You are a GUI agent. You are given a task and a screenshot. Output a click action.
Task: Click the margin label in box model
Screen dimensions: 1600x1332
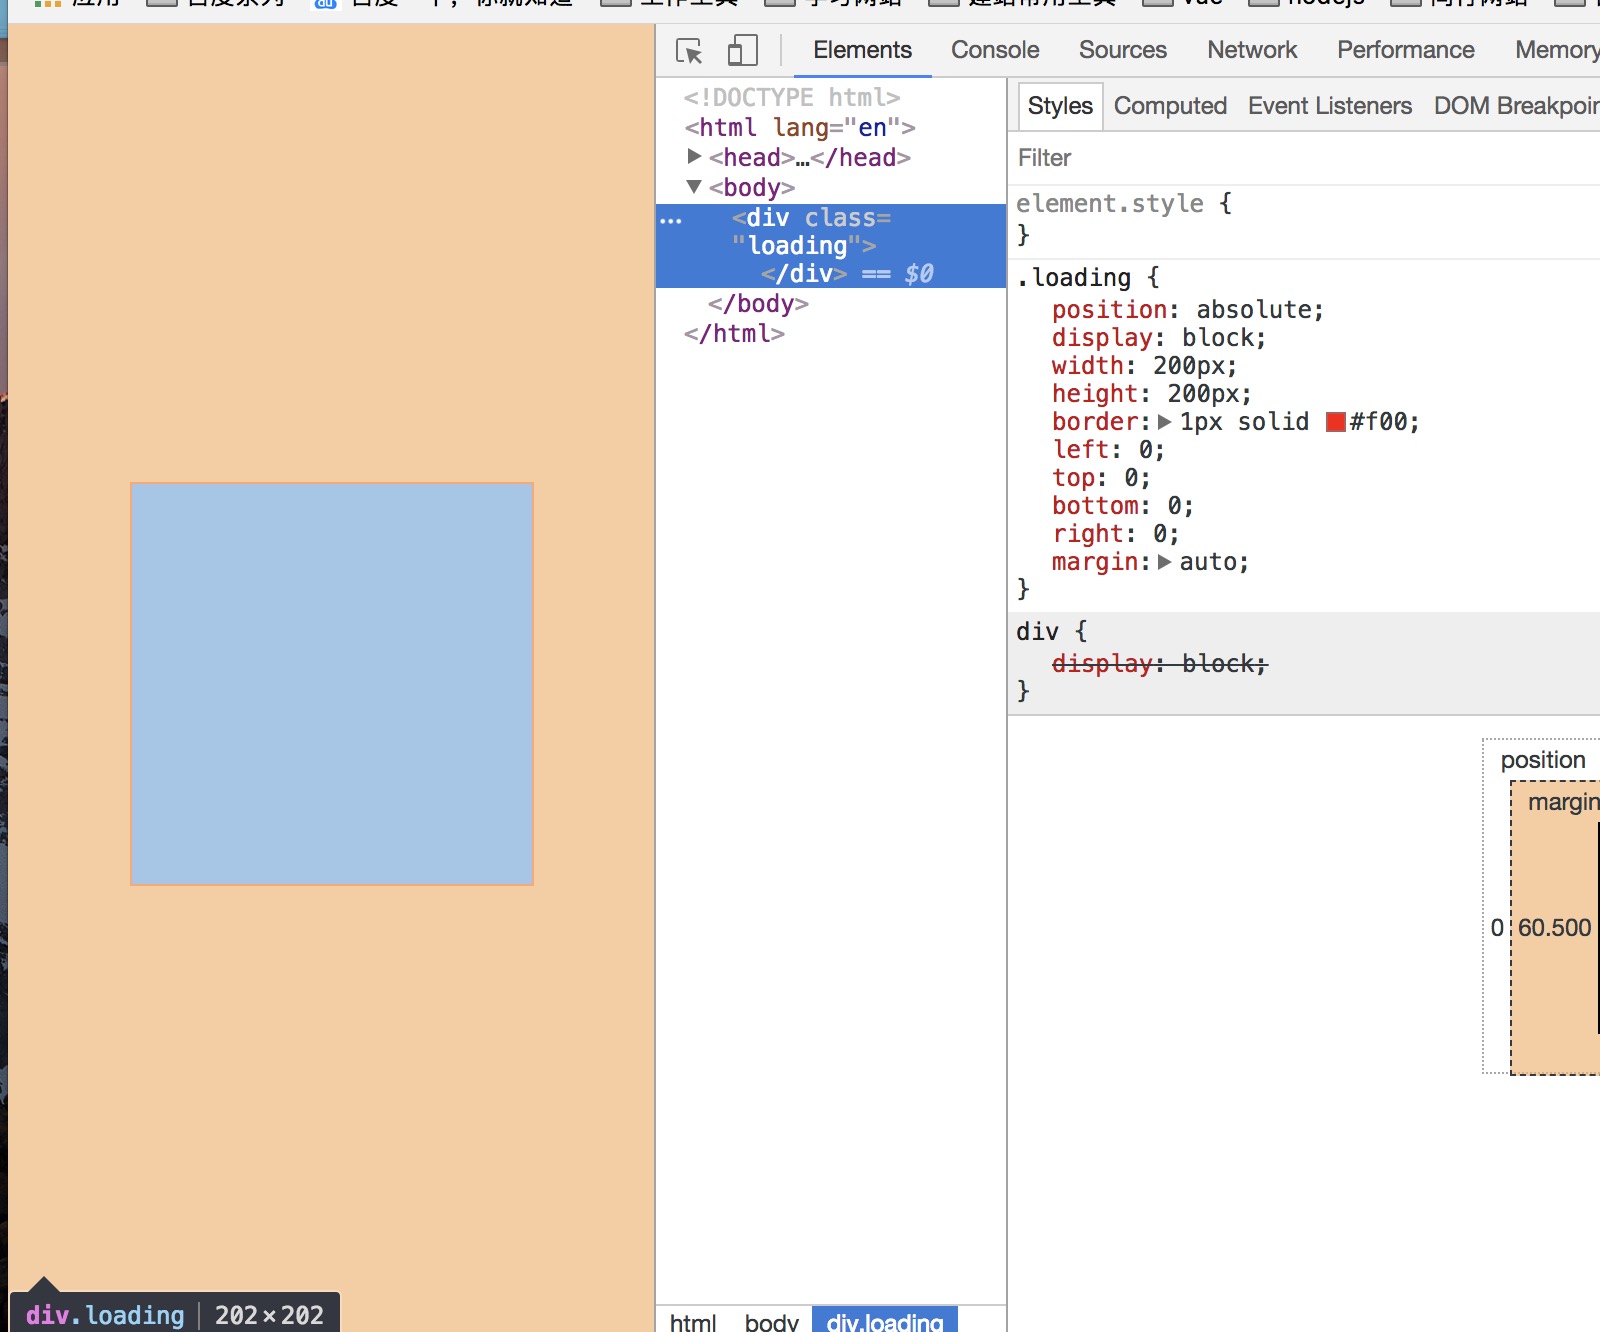tap(1564, 802)
